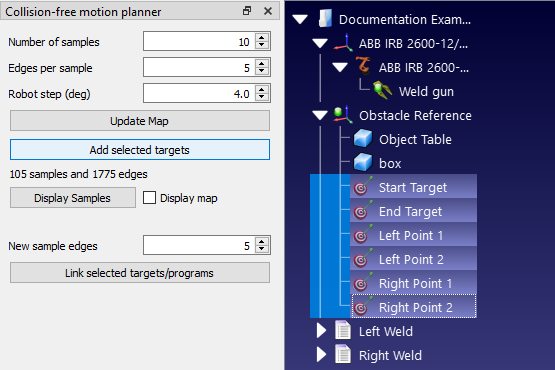Click the Update Map button
555x370 pixels.
tap(140, 121)
